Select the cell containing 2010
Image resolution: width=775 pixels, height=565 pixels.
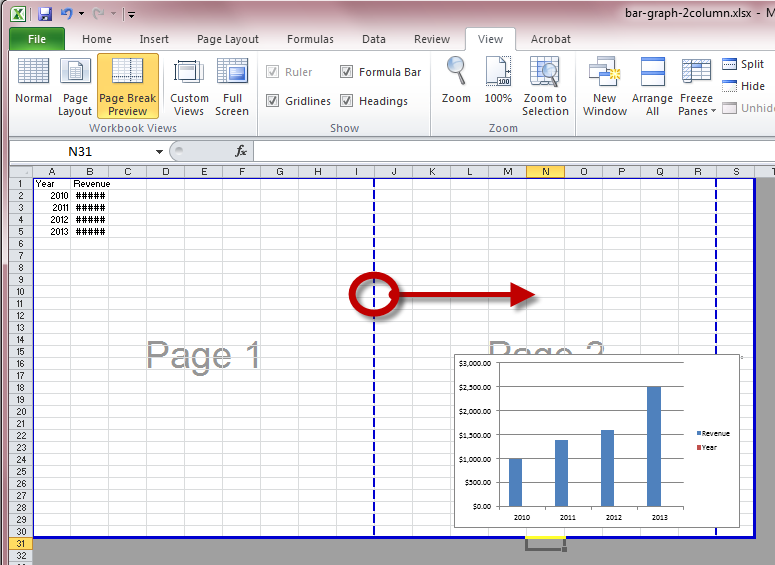click(52, 196)
